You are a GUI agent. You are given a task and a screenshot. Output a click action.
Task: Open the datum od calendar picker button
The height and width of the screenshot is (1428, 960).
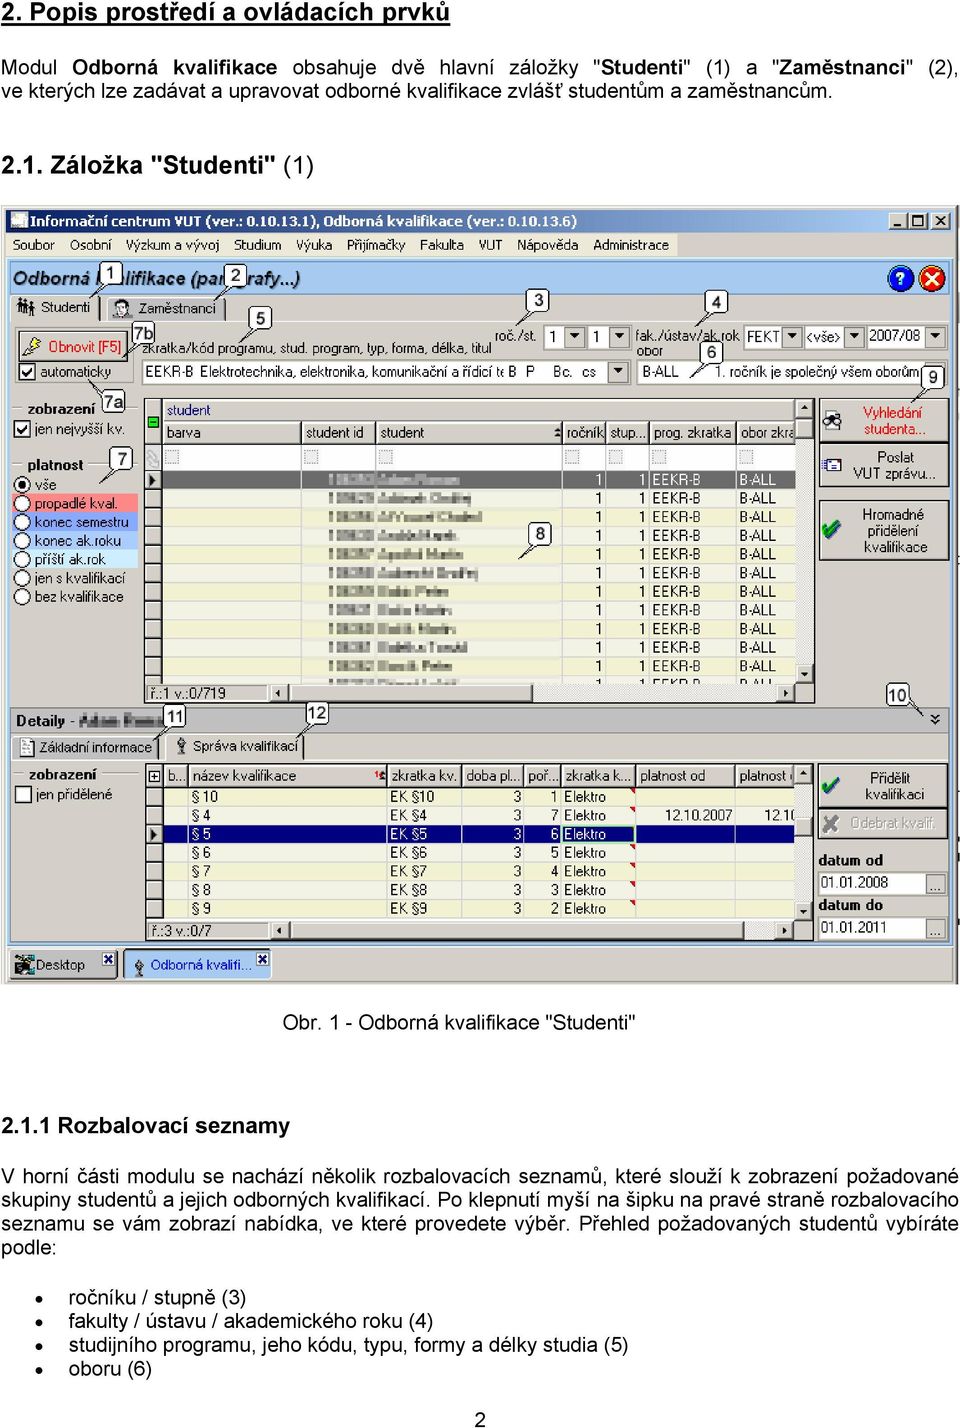click(936, 884)
